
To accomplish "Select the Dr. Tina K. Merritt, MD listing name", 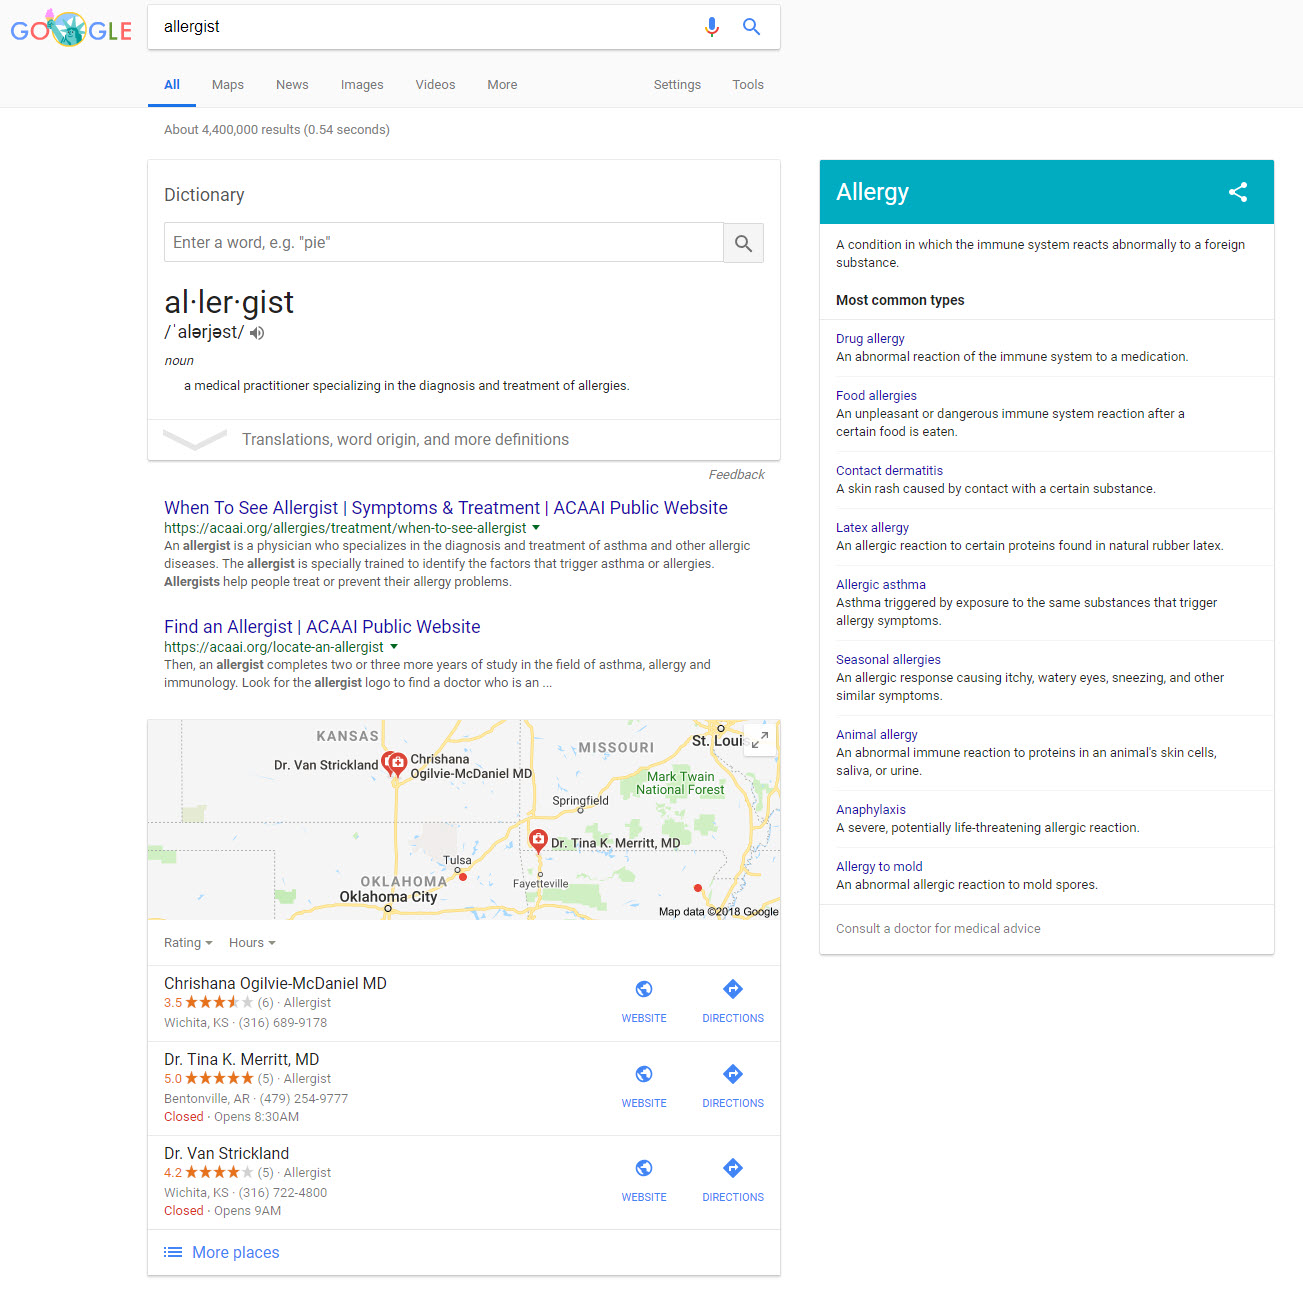I will pos(242,1060).
